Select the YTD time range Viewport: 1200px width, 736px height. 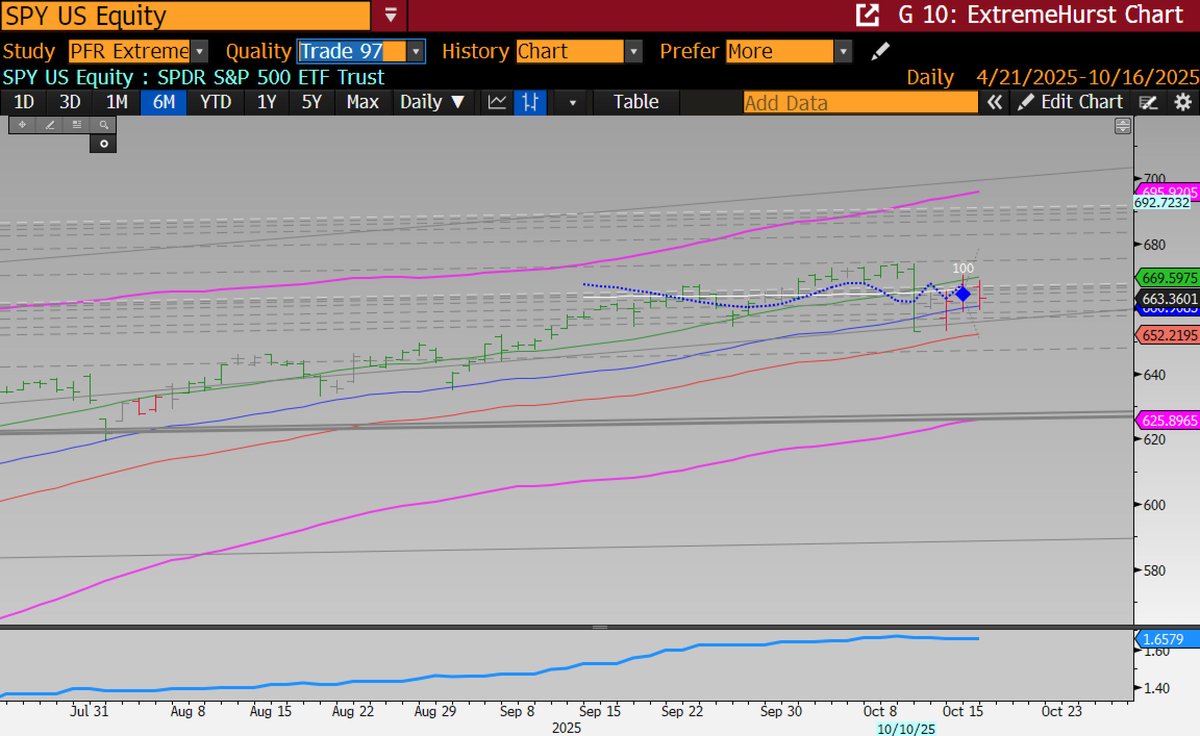tap(215, 101)
